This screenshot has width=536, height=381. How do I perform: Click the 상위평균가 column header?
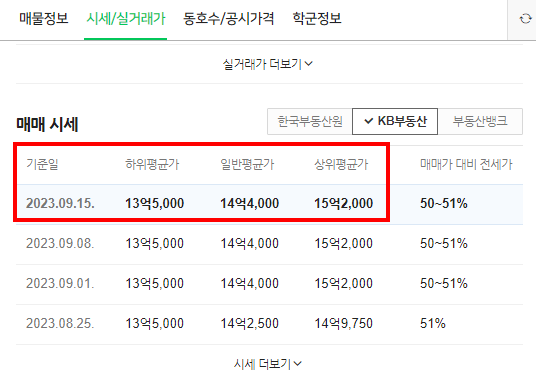point(341,164)
